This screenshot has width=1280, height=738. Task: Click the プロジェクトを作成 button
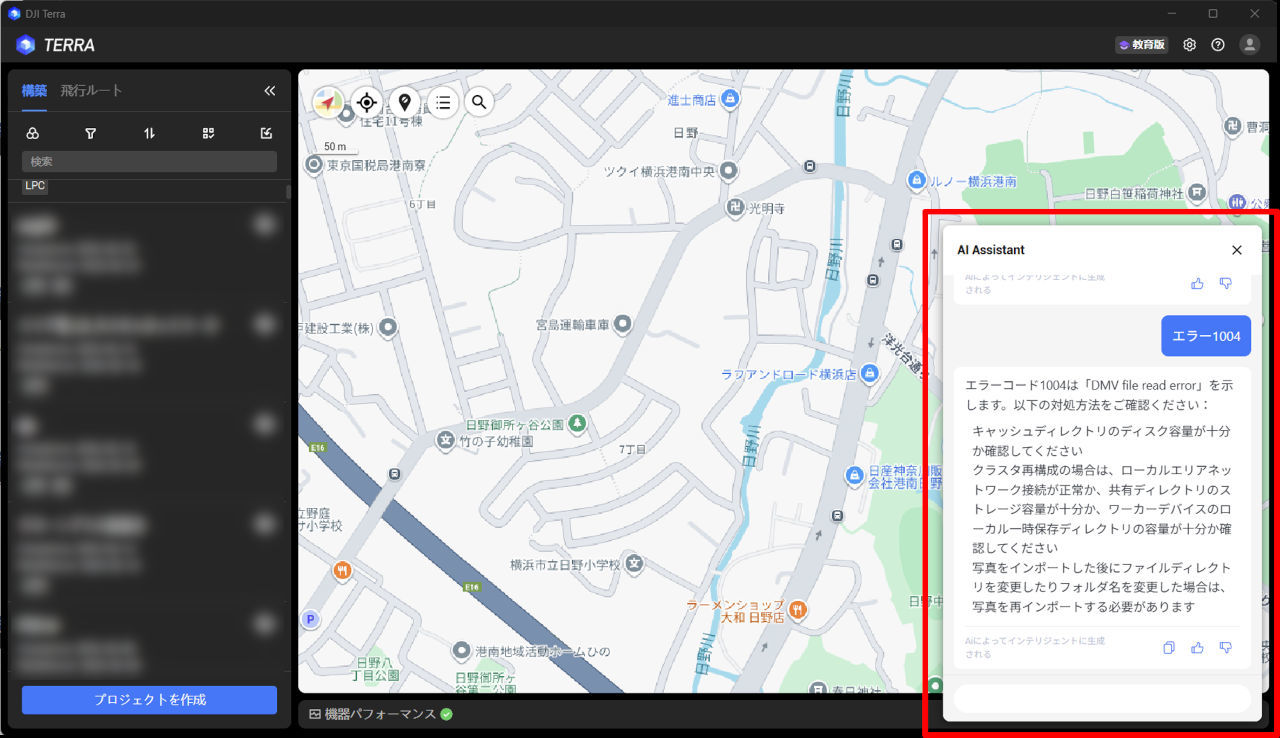click(x=149, y=700)
